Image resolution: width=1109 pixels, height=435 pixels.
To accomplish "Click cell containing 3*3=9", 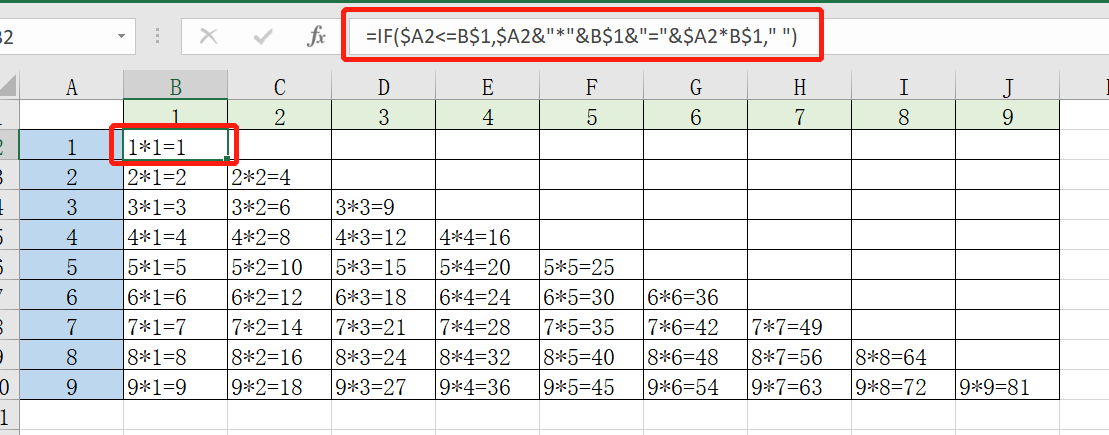I will coord(383,205).
